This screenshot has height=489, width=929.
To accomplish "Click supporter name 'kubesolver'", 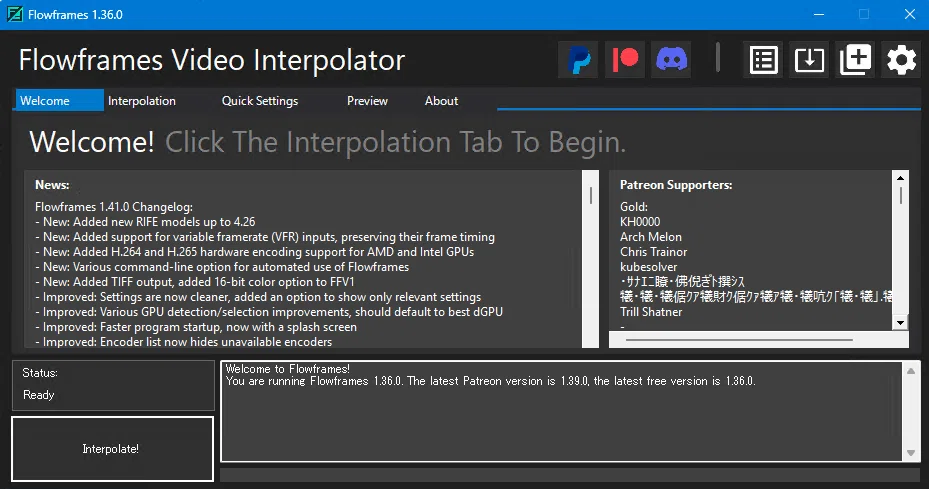I will point(648,267).
